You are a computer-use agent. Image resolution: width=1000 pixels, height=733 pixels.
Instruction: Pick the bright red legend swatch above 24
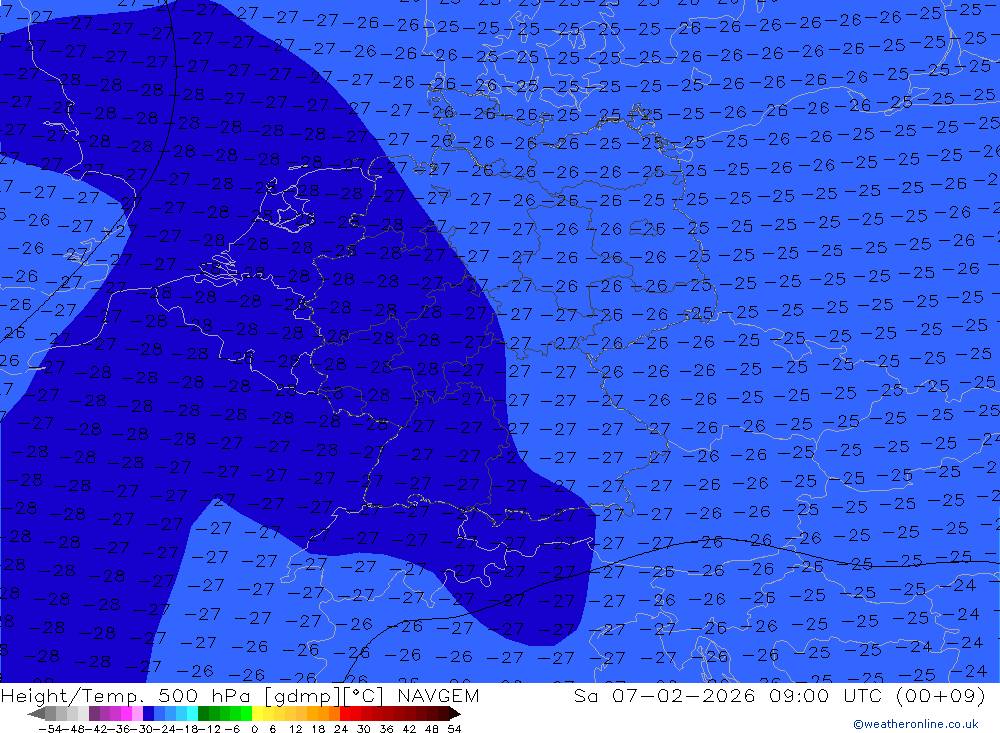345,713
